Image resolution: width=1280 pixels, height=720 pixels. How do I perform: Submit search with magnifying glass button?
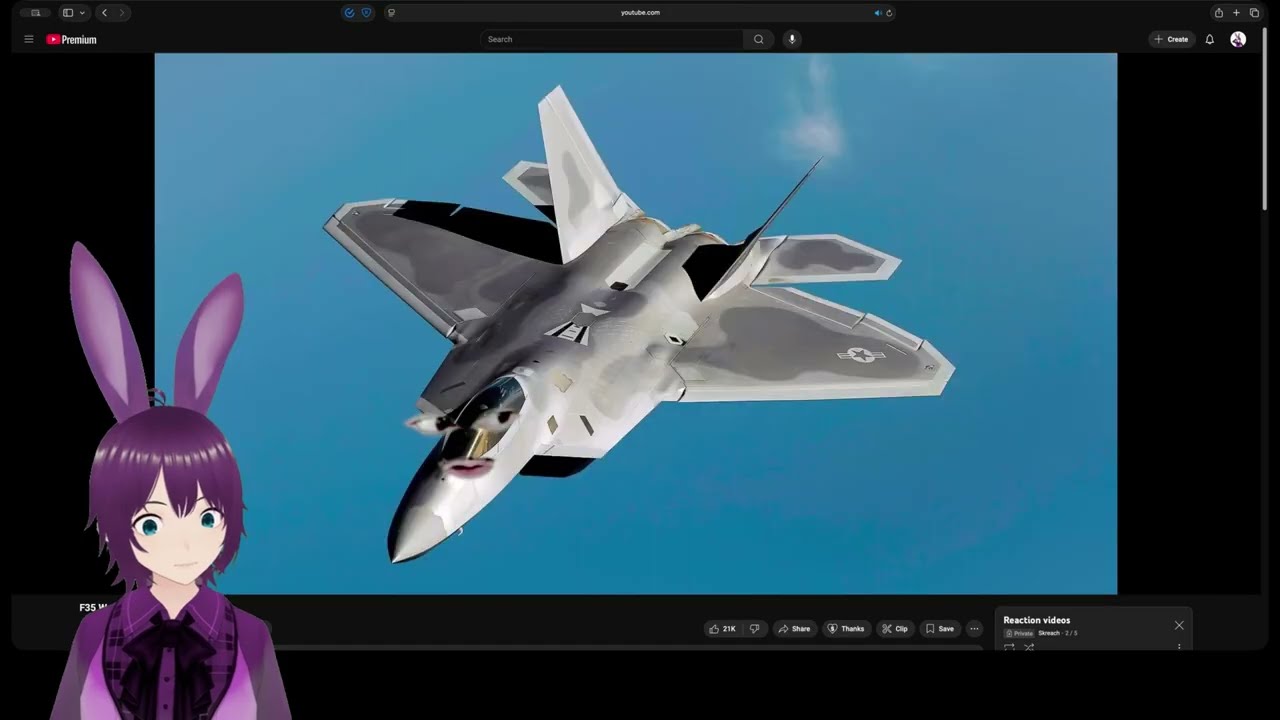coord(758,39)
